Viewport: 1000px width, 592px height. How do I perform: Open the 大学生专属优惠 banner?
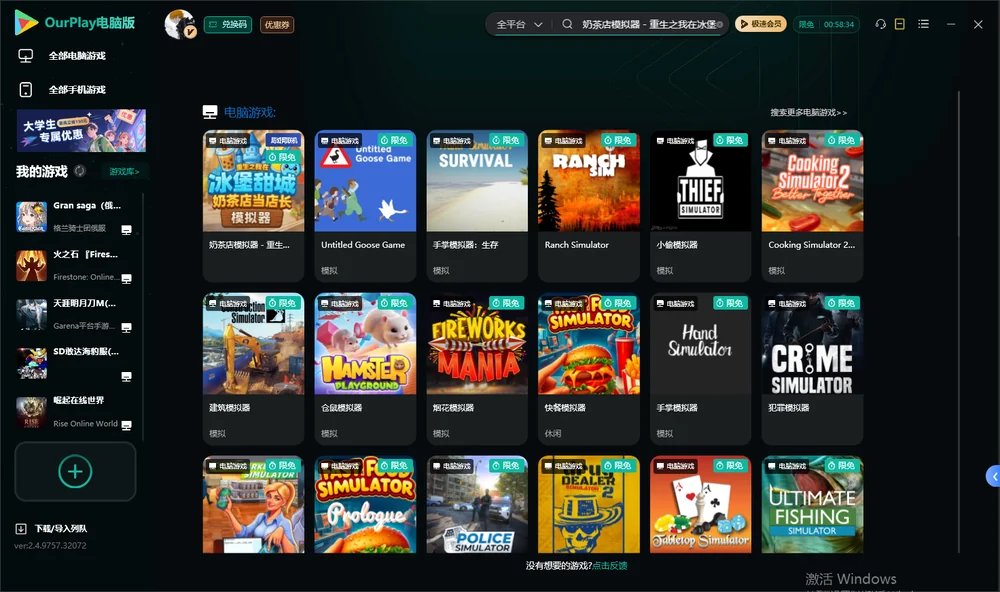coord(81,130)
